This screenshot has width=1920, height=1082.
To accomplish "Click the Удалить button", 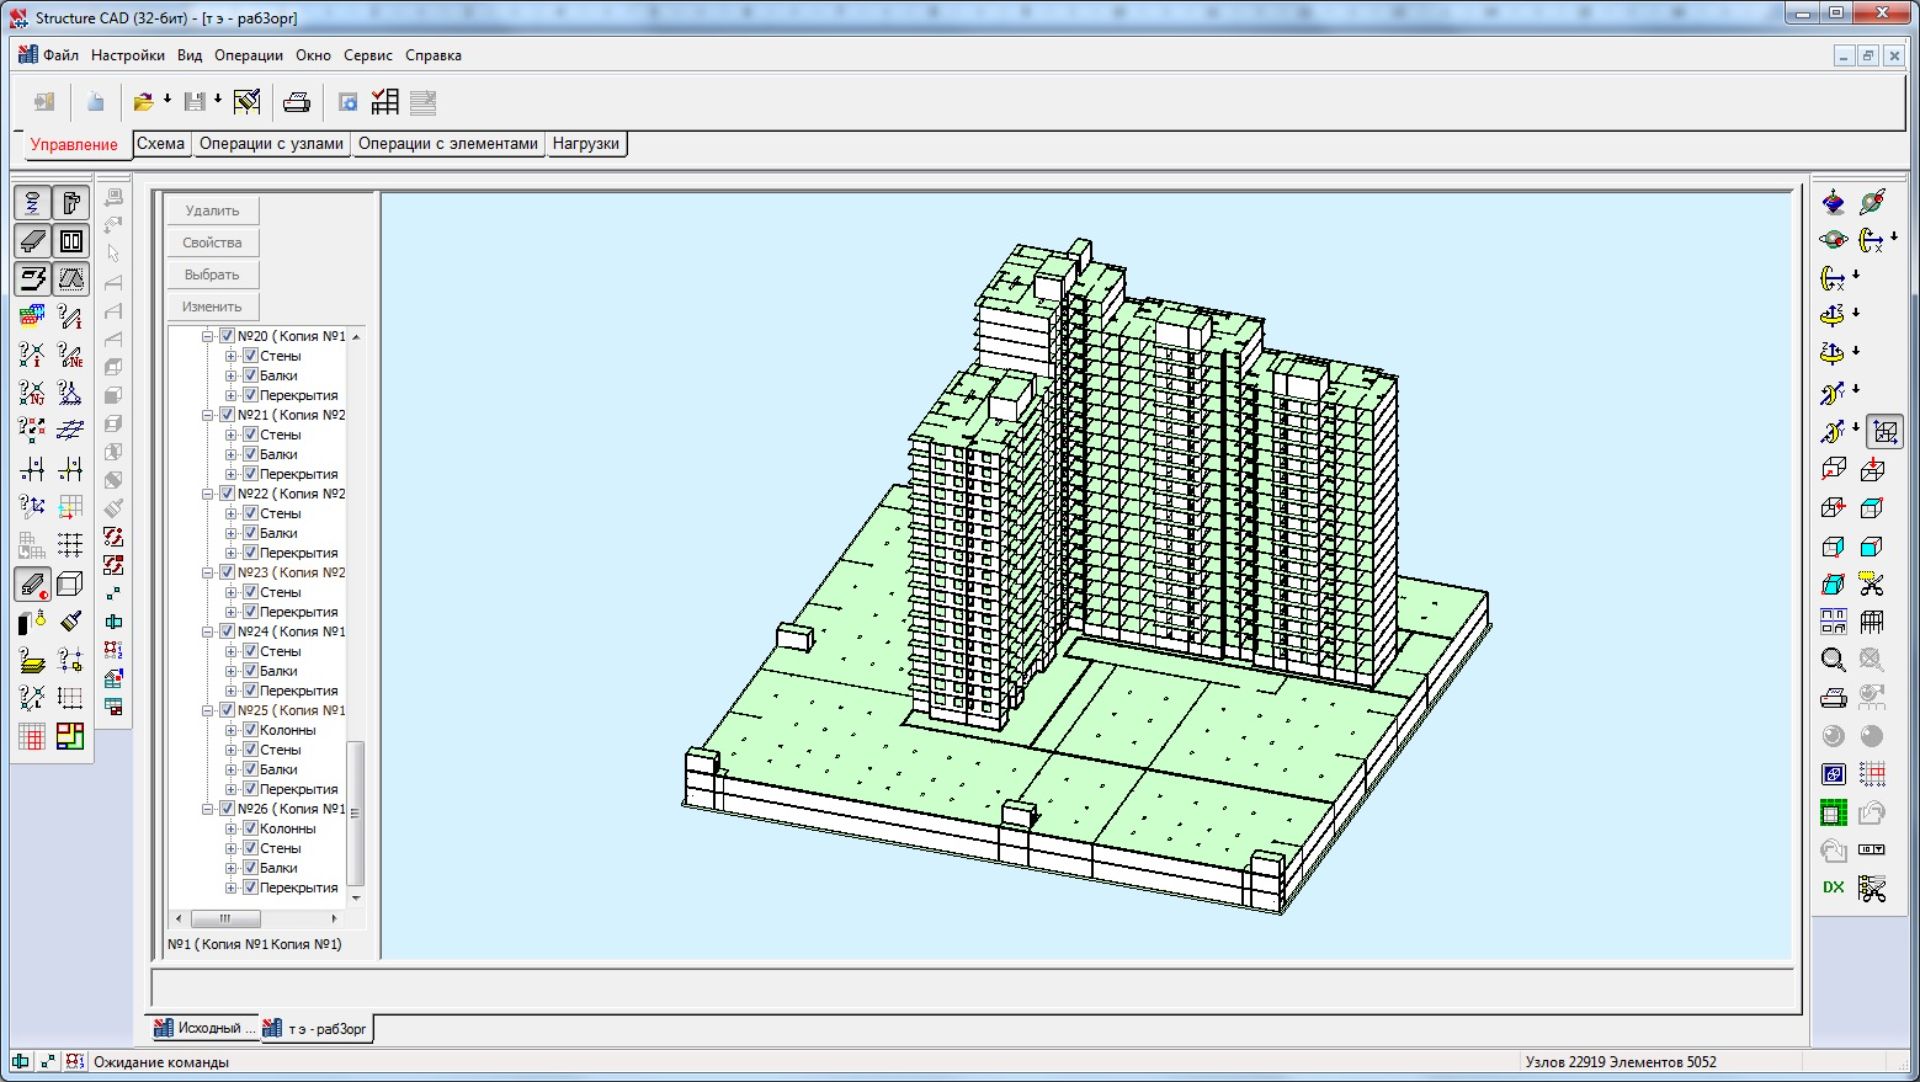I will tap(212, 211).
